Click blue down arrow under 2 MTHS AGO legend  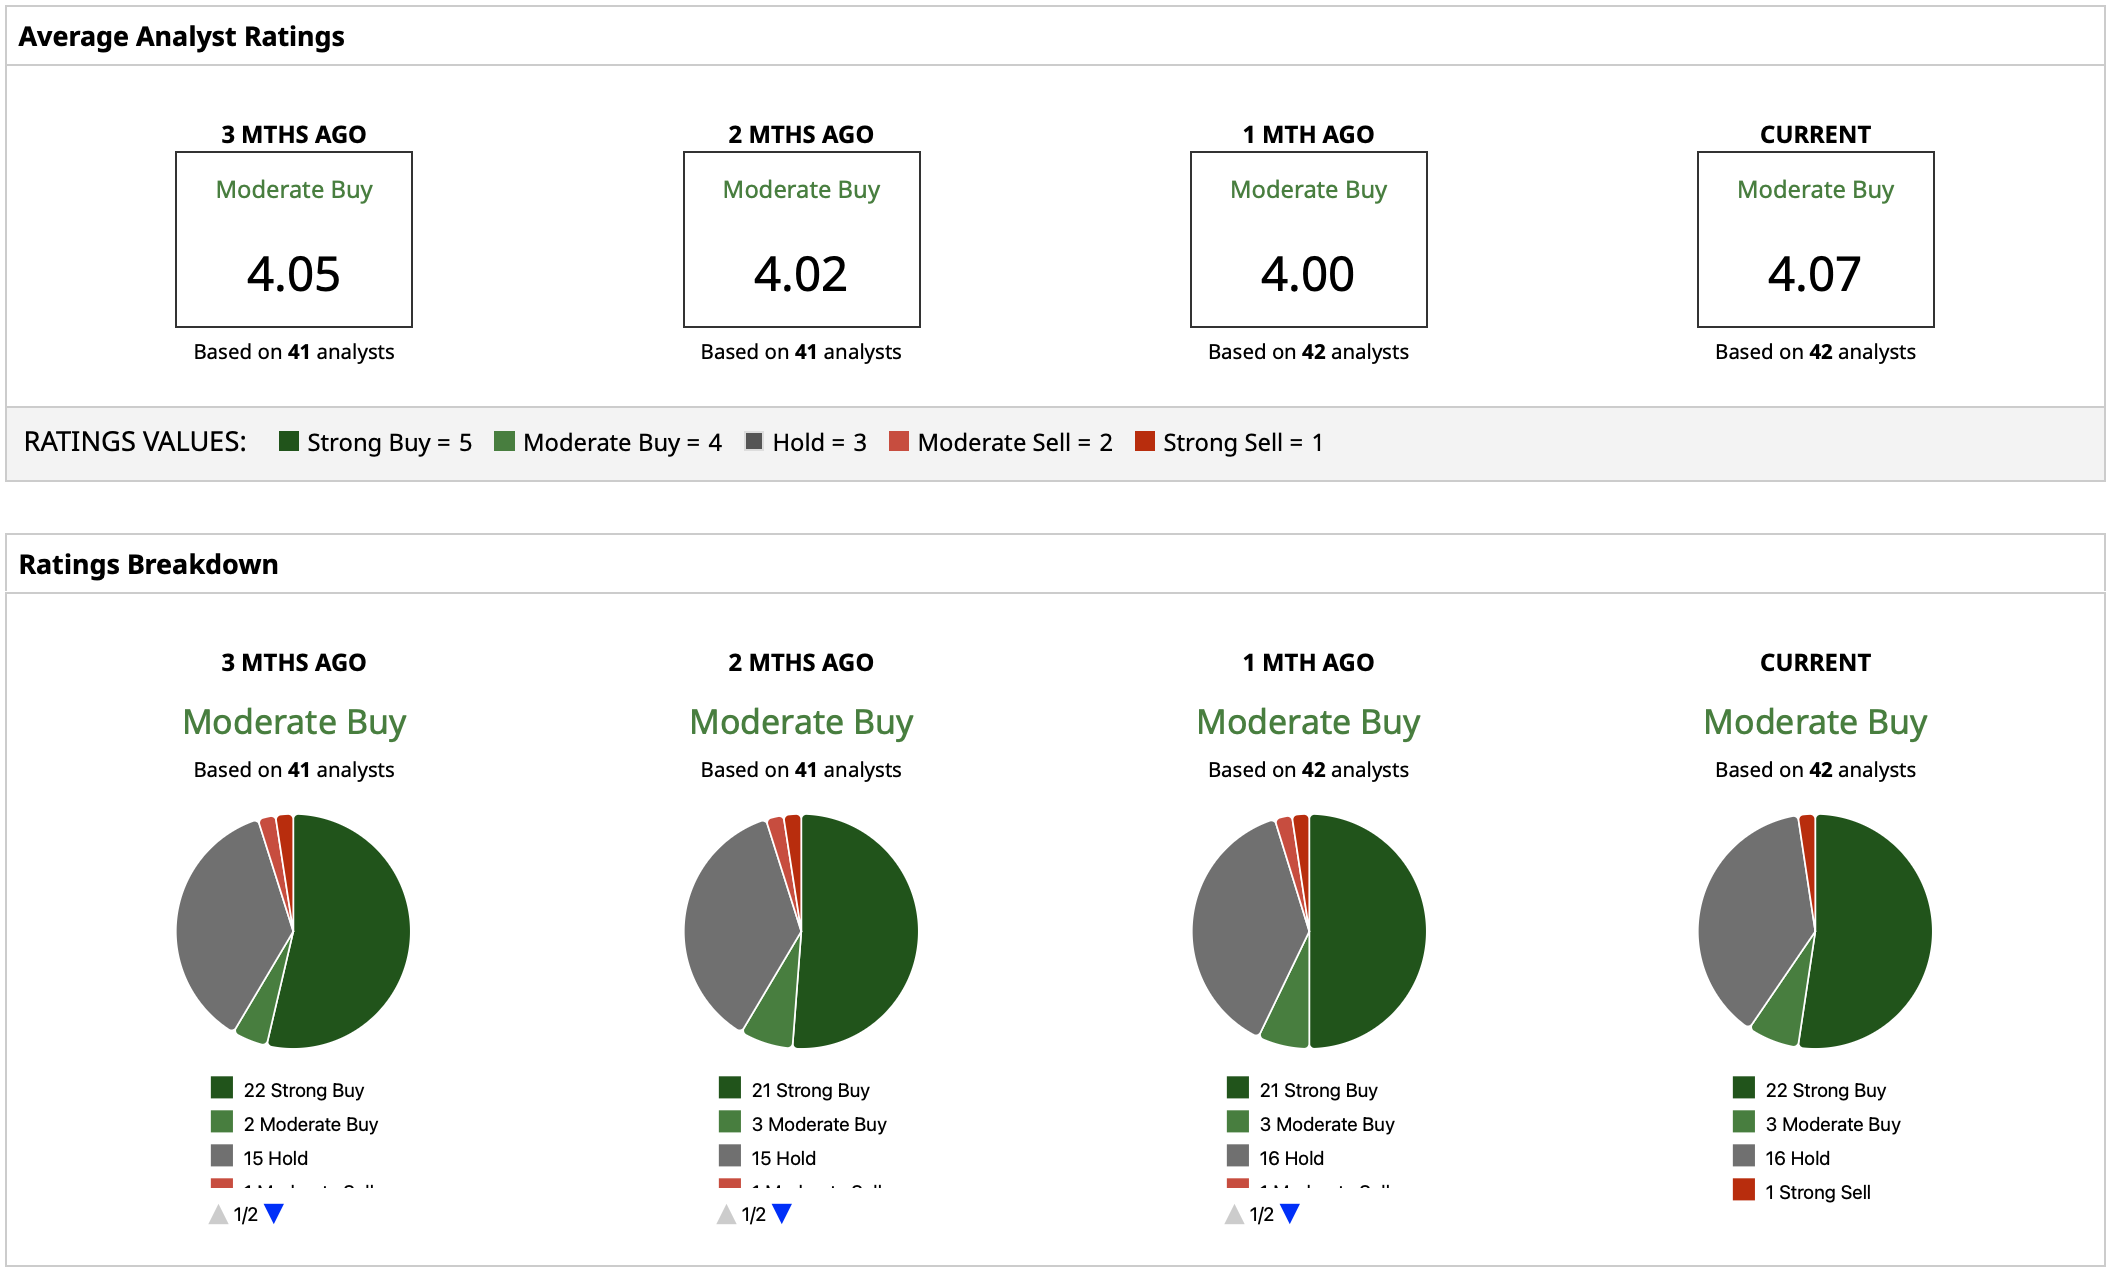[x=782, y=1213]
